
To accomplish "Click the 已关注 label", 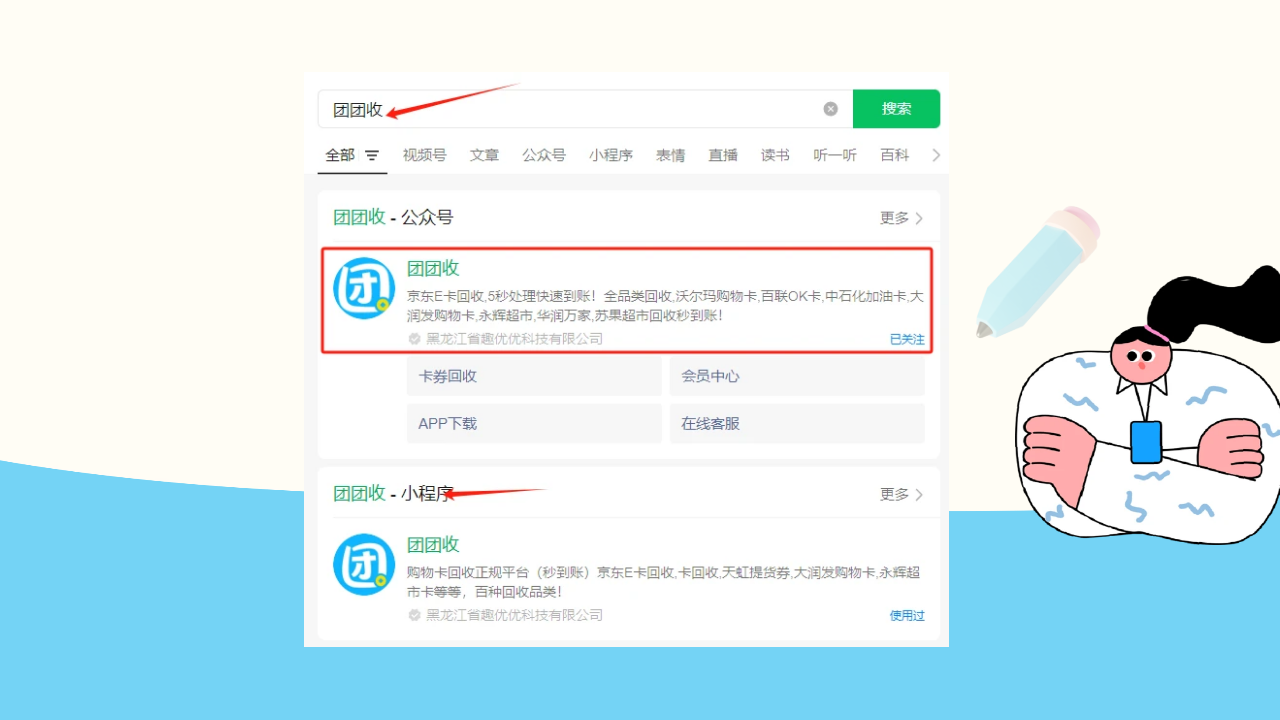I will click(x=907, y=339).
